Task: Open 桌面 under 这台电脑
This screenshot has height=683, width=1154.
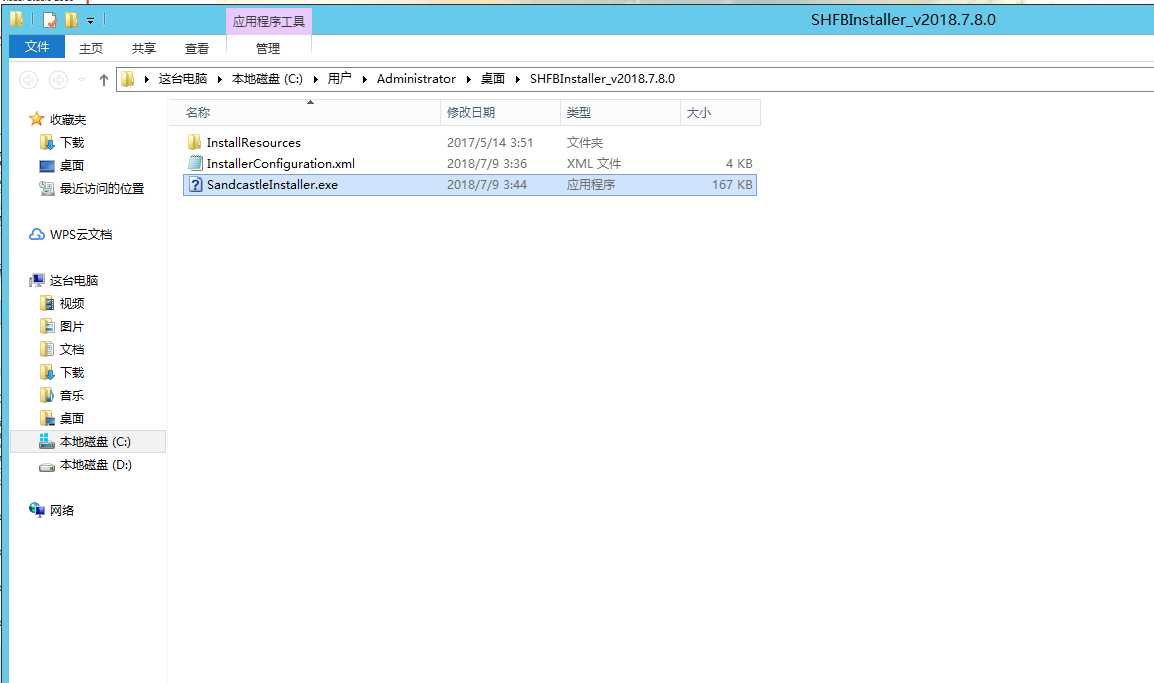Action: point(71,418)
